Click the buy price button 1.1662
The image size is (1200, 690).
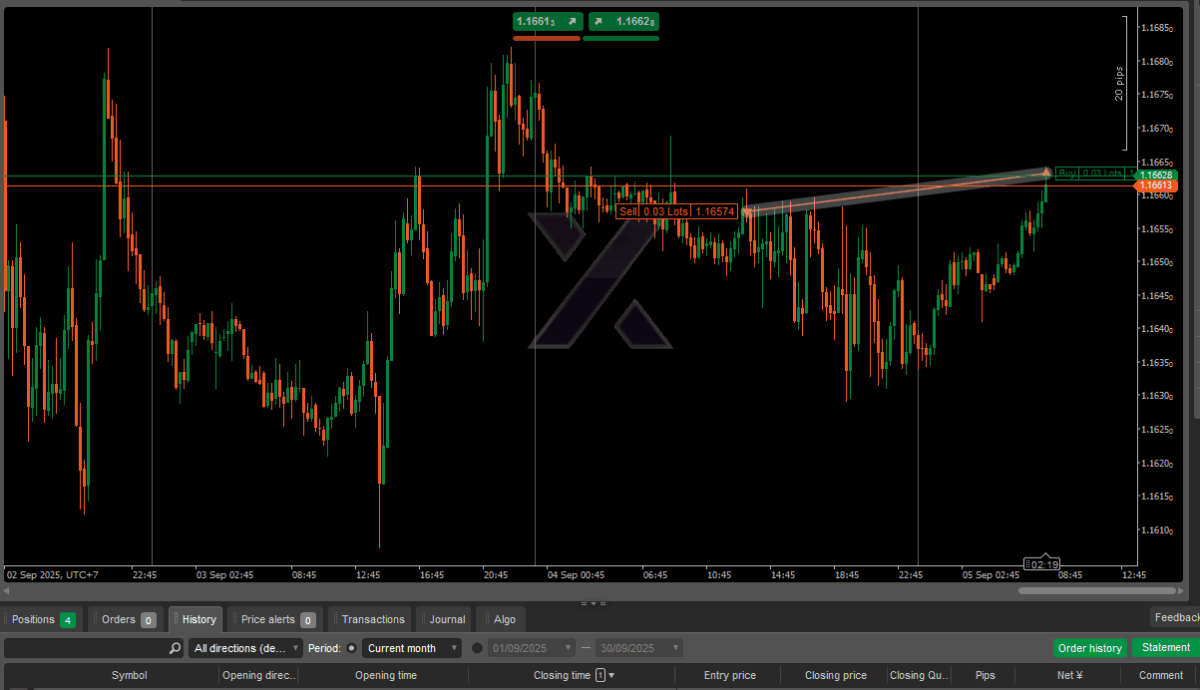[x=622, y=21]
